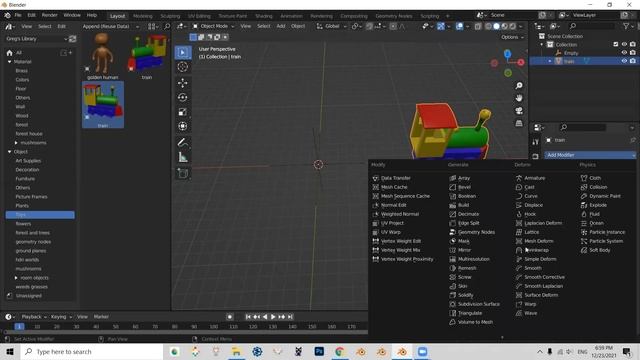Select the highlighted train asset thumbnail
The width and height of the screenshot is (640, 360).
click(103, 105)
